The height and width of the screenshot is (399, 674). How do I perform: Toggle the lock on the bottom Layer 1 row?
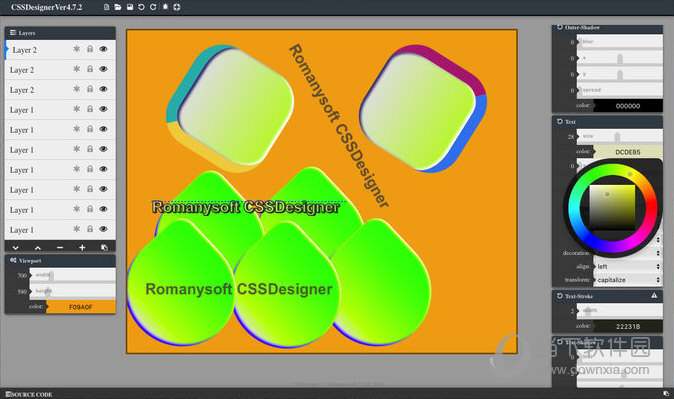[90, 229]
